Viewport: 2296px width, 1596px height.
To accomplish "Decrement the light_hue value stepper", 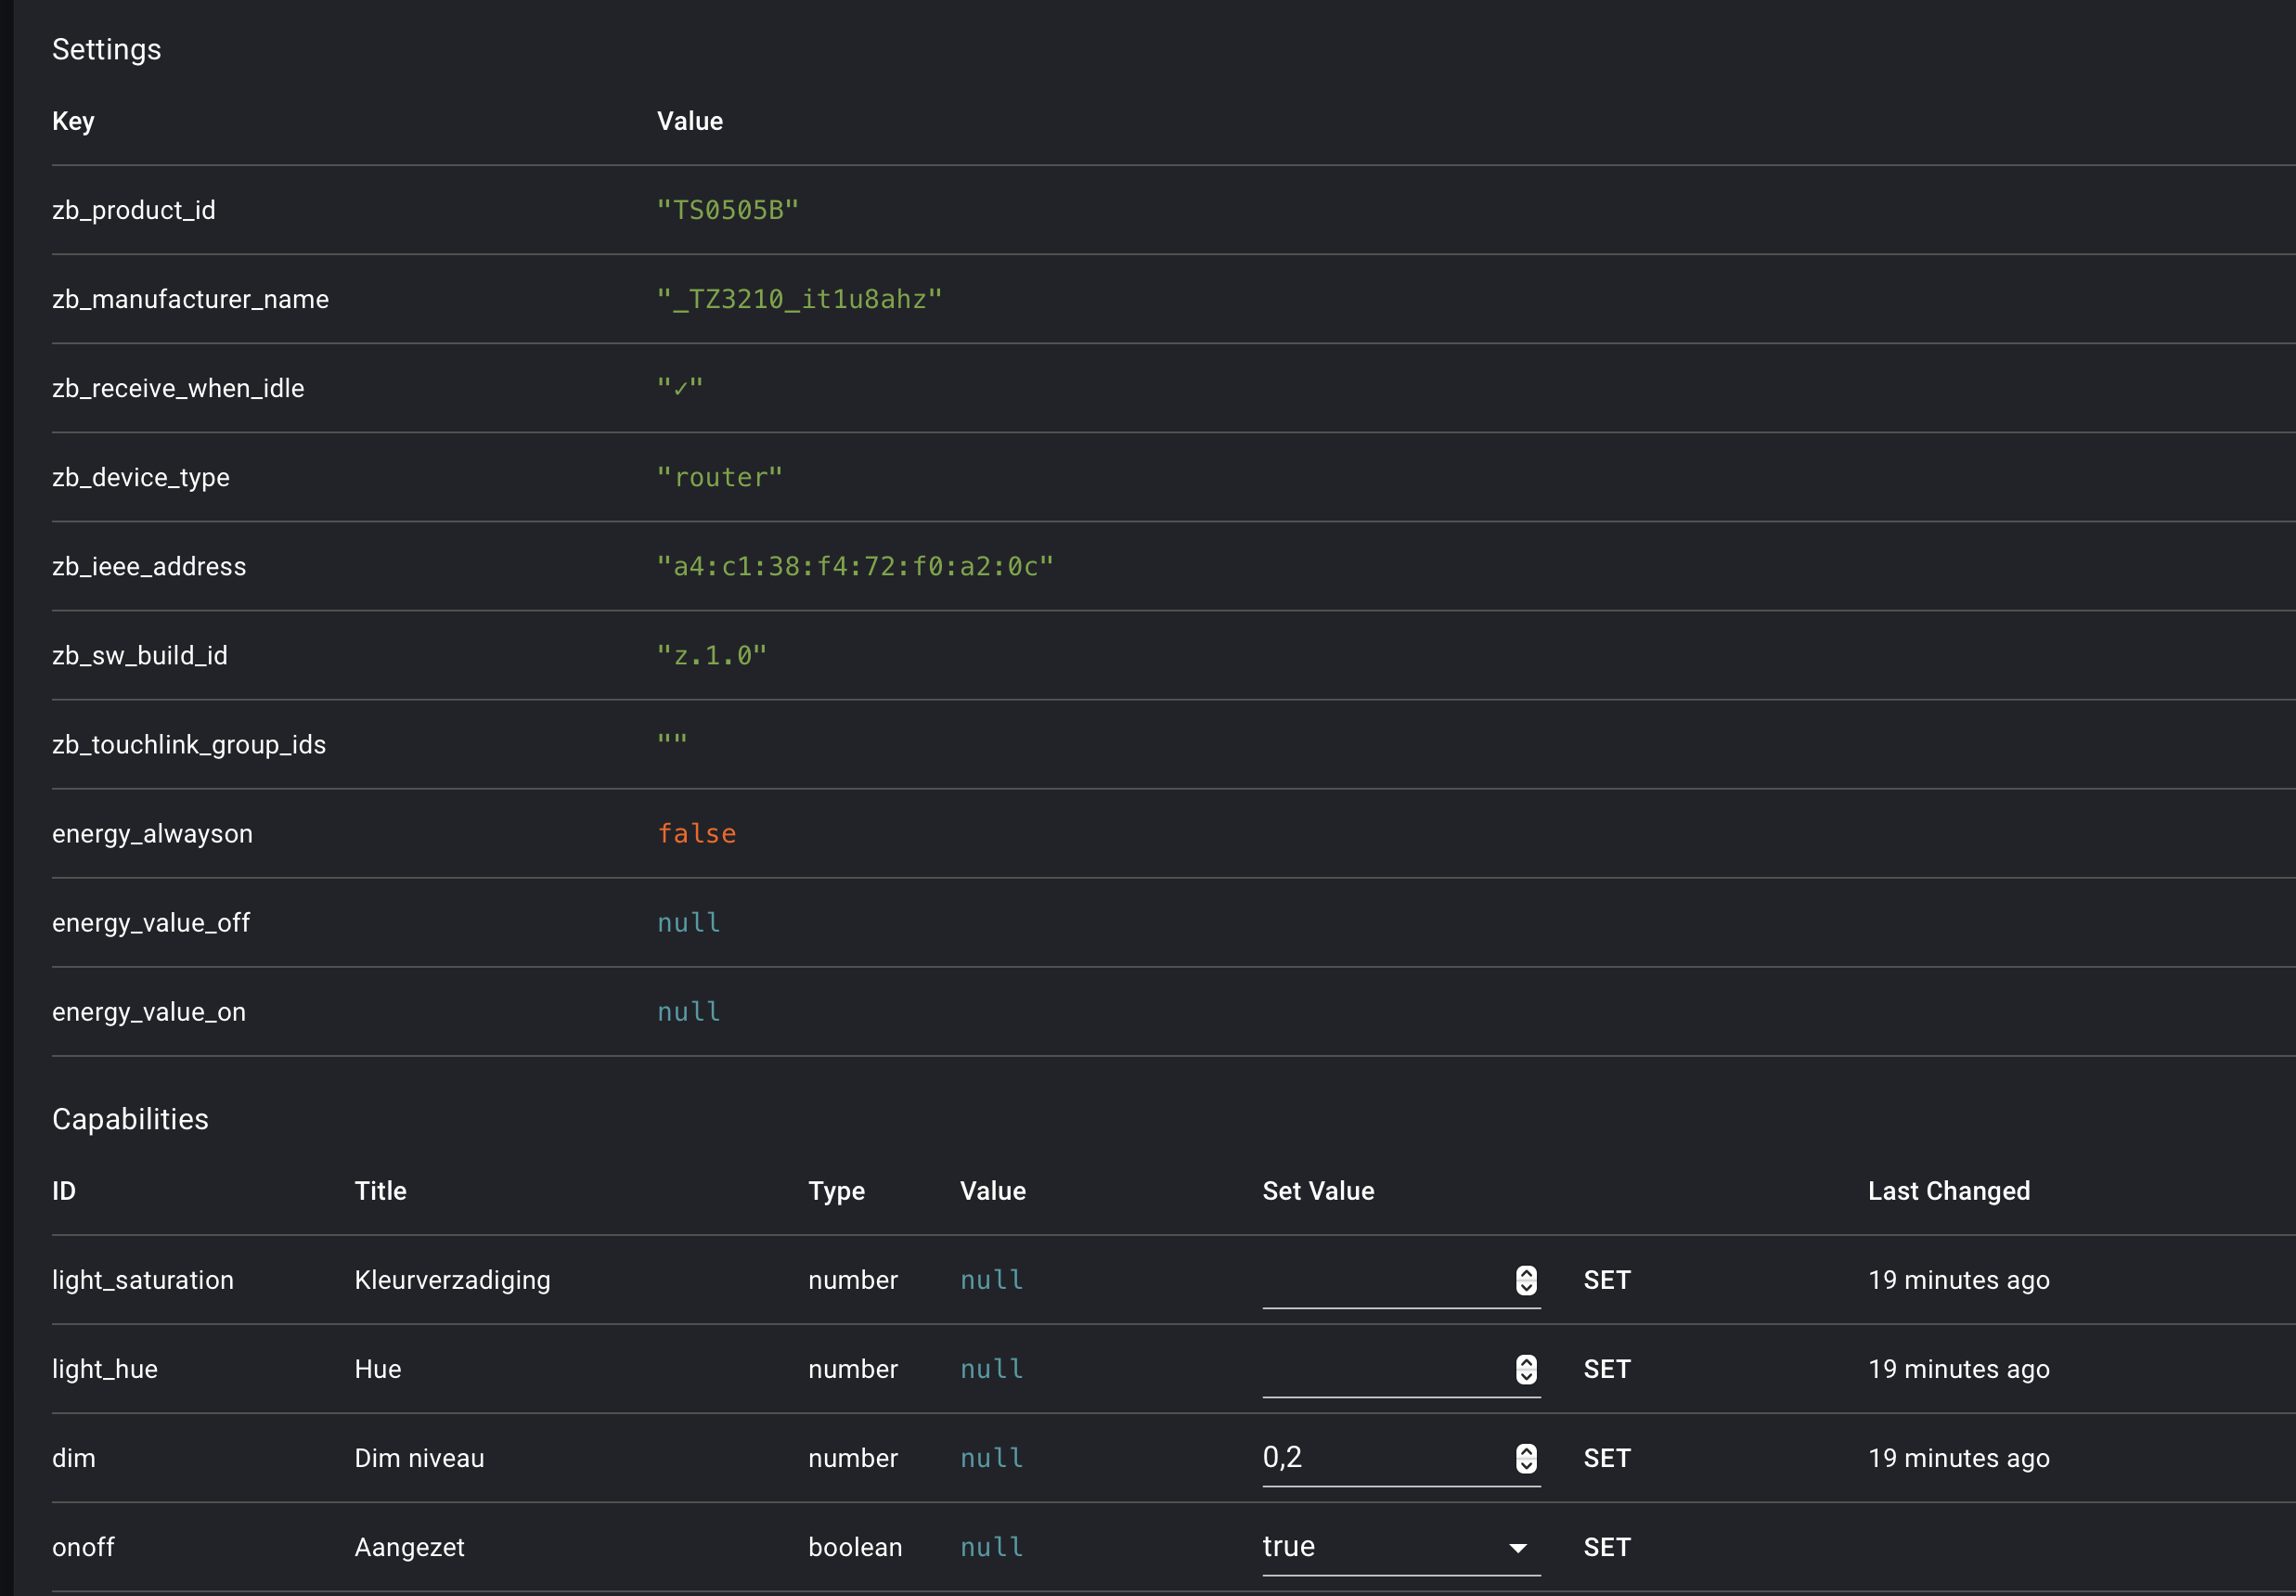I will point(1526,1376).
